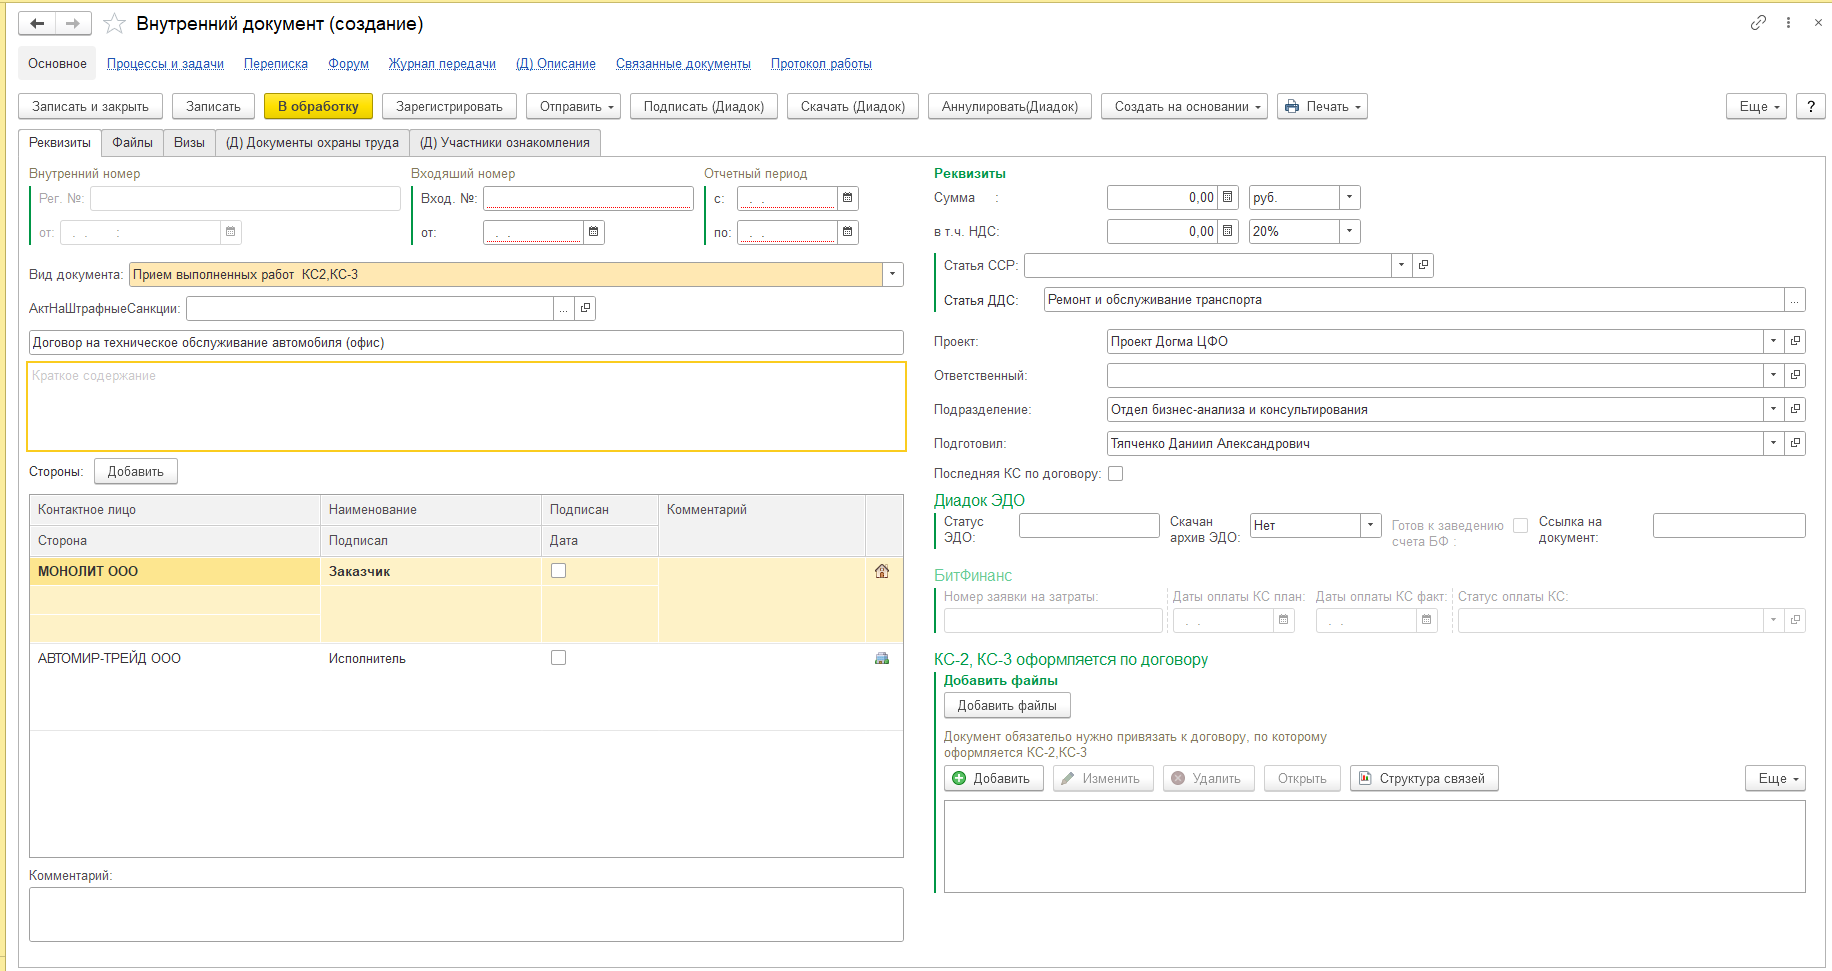Open the Связанные документы link
This screenshot has width=1832, height=971.
tap(683, 64)
